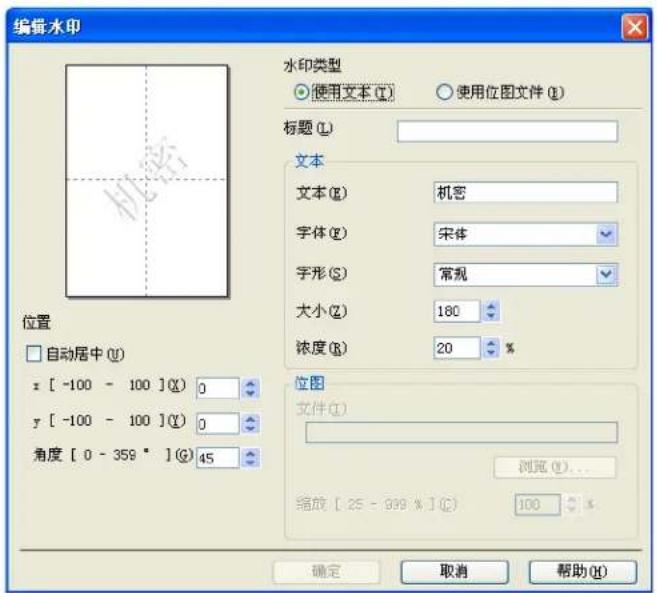Decrease 浓度 with the down arrow

click(491, 353)
